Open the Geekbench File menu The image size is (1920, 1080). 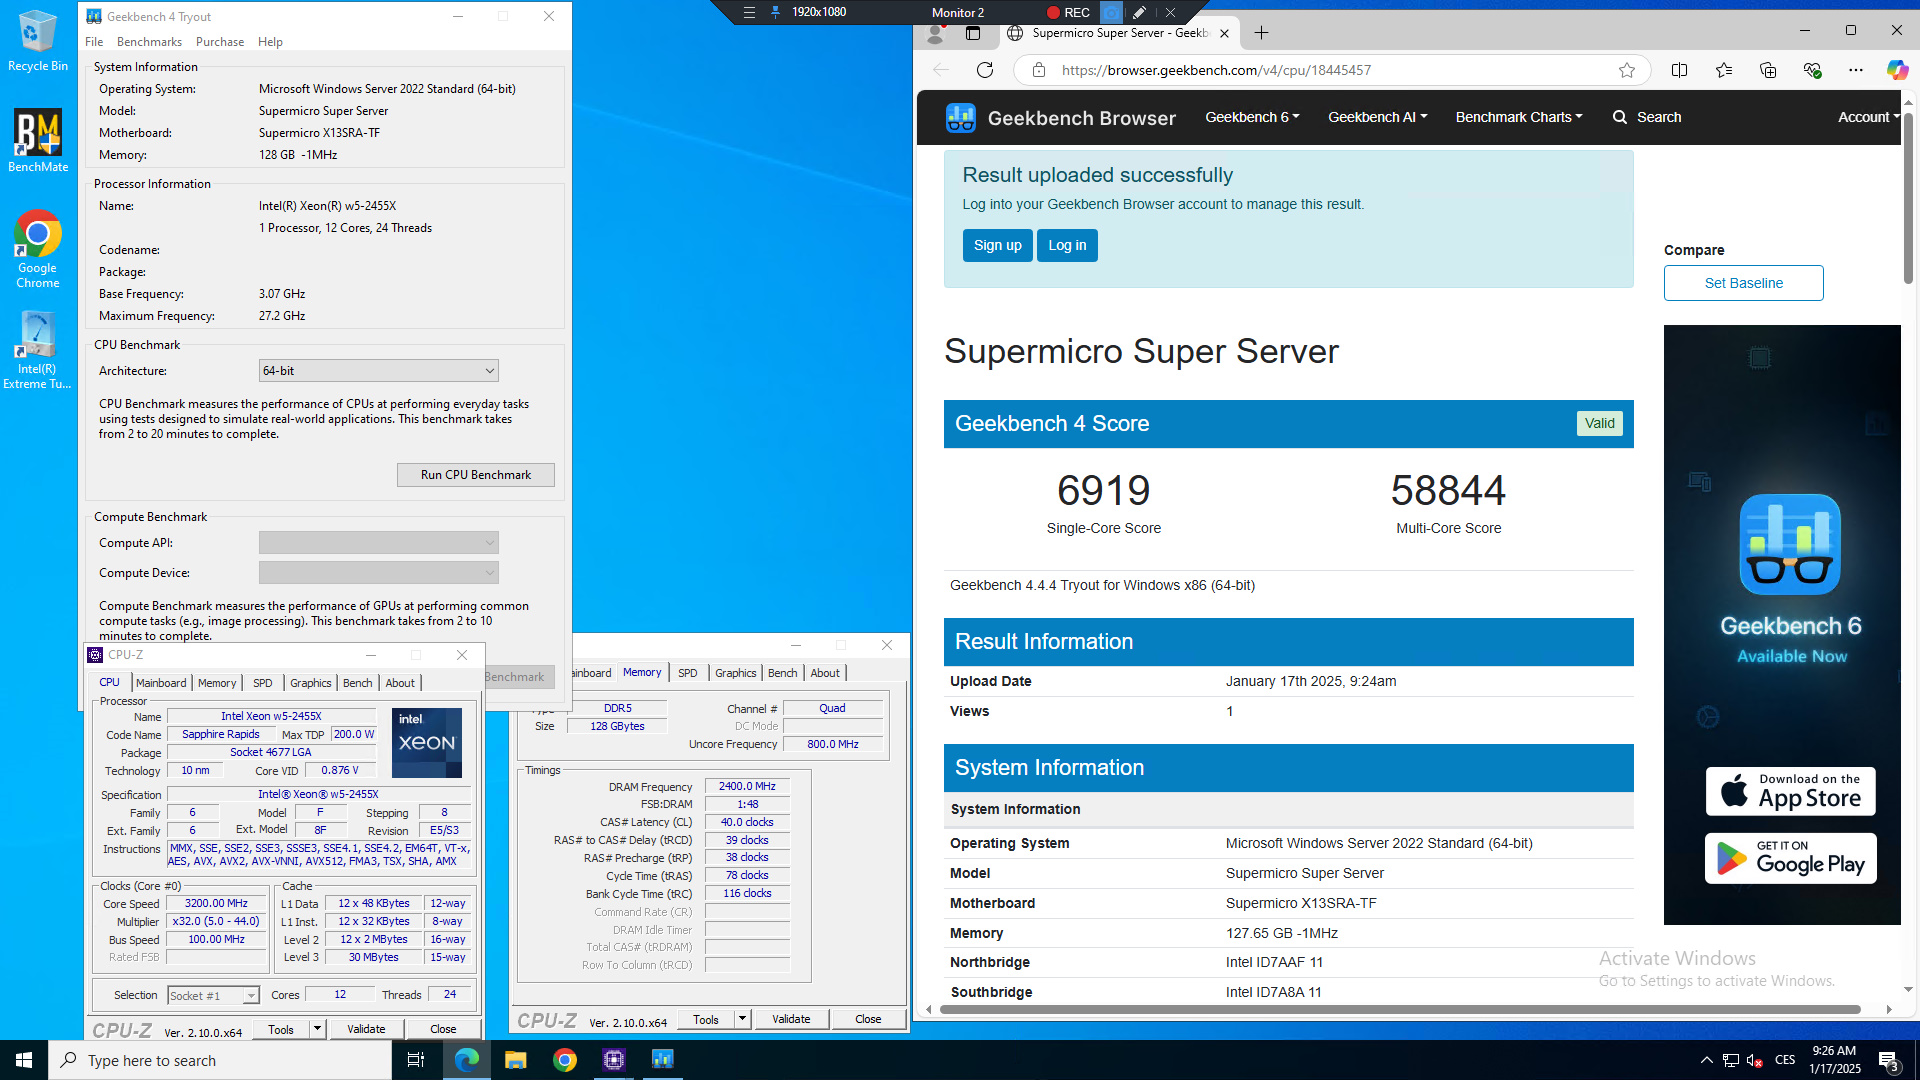tap(94, 42)
